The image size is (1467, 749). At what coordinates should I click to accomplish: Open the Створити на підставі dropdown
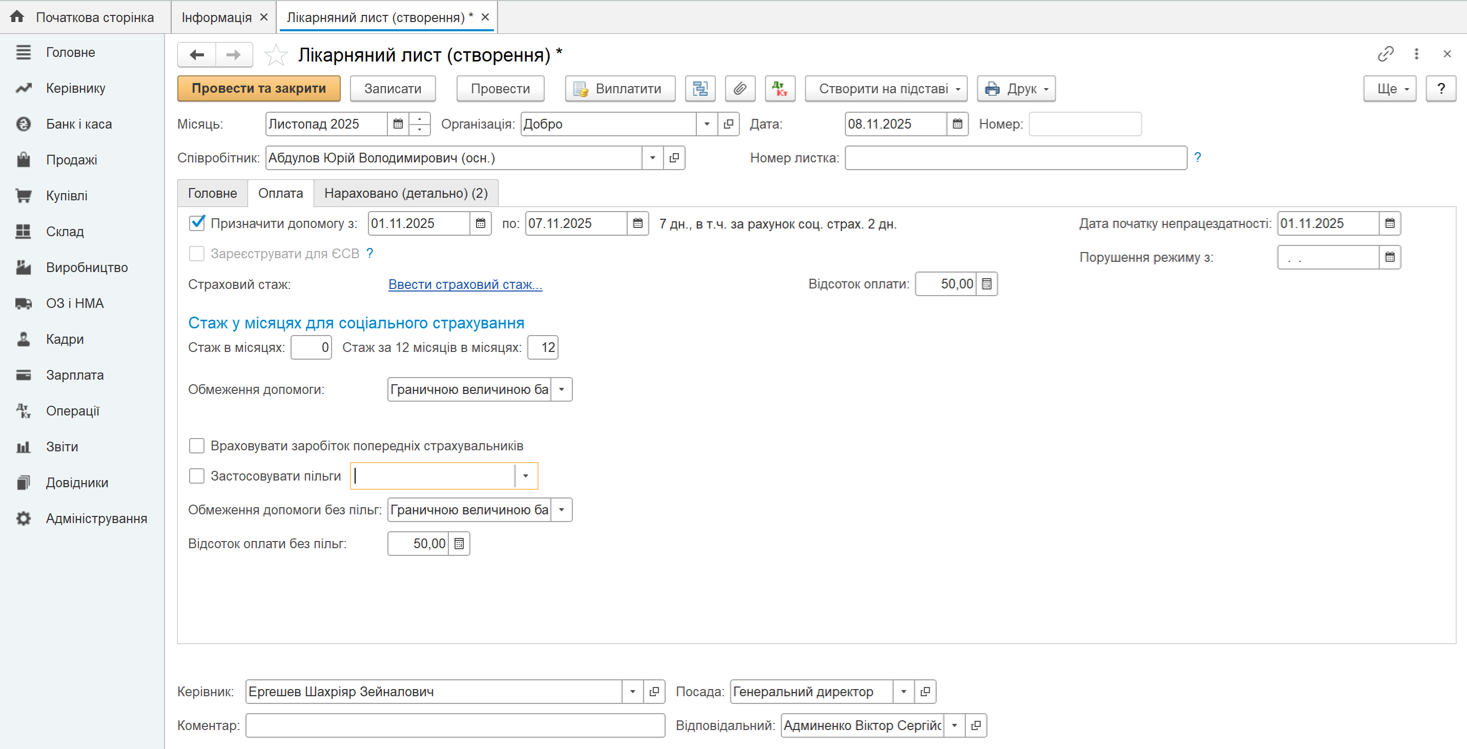tap(886, 89)
